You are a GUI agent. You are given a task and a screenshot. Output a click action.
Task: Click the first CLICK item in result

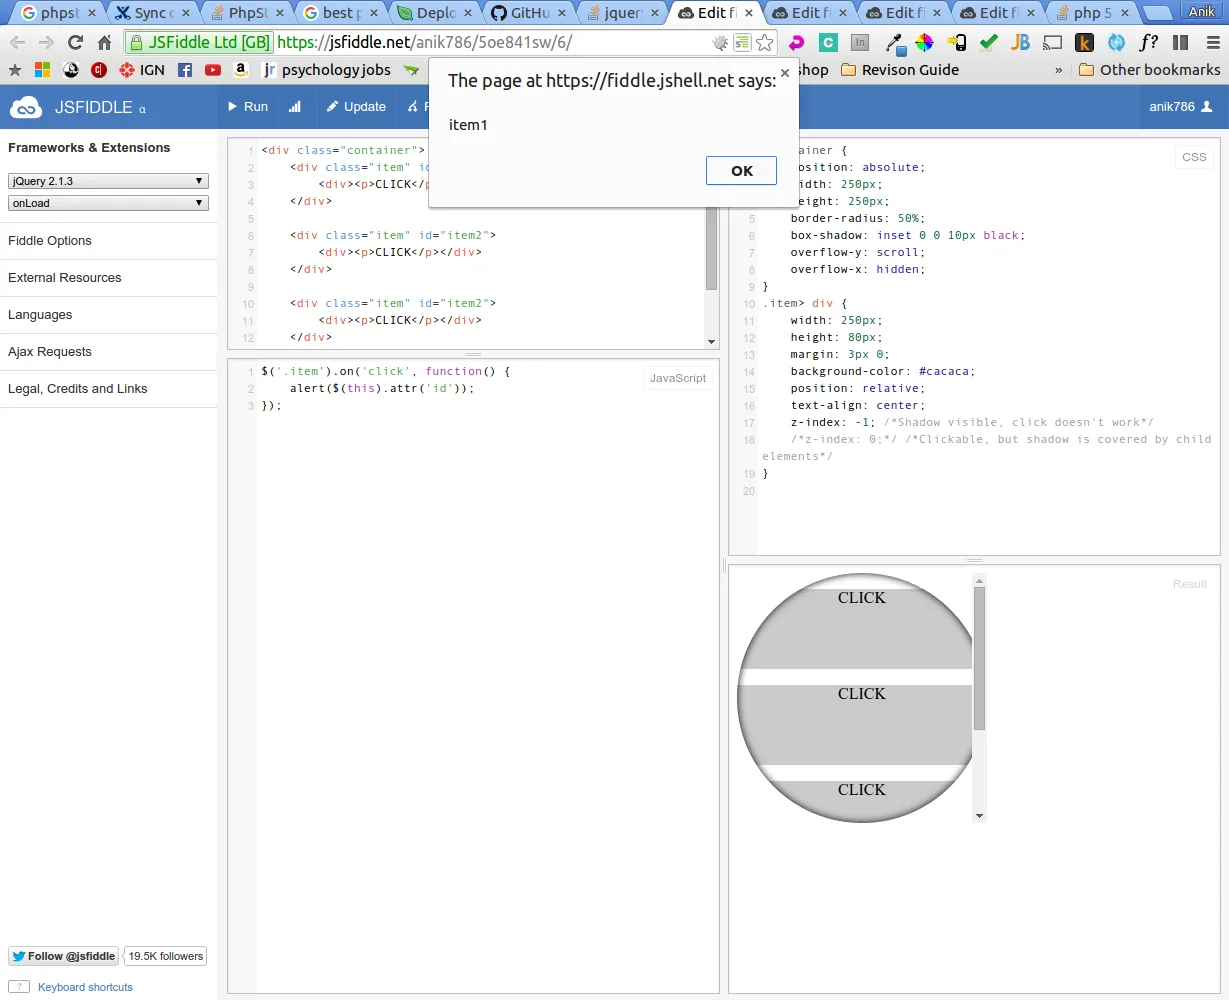click(x=861, y=598)
